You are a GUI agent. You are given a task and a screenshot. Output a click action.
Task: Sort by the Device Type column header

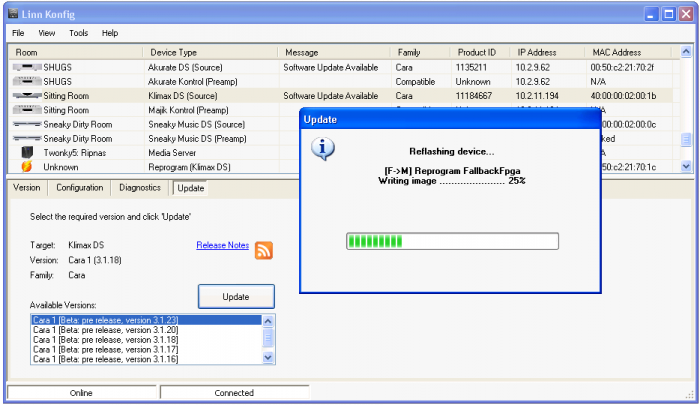tap(211, 52)
